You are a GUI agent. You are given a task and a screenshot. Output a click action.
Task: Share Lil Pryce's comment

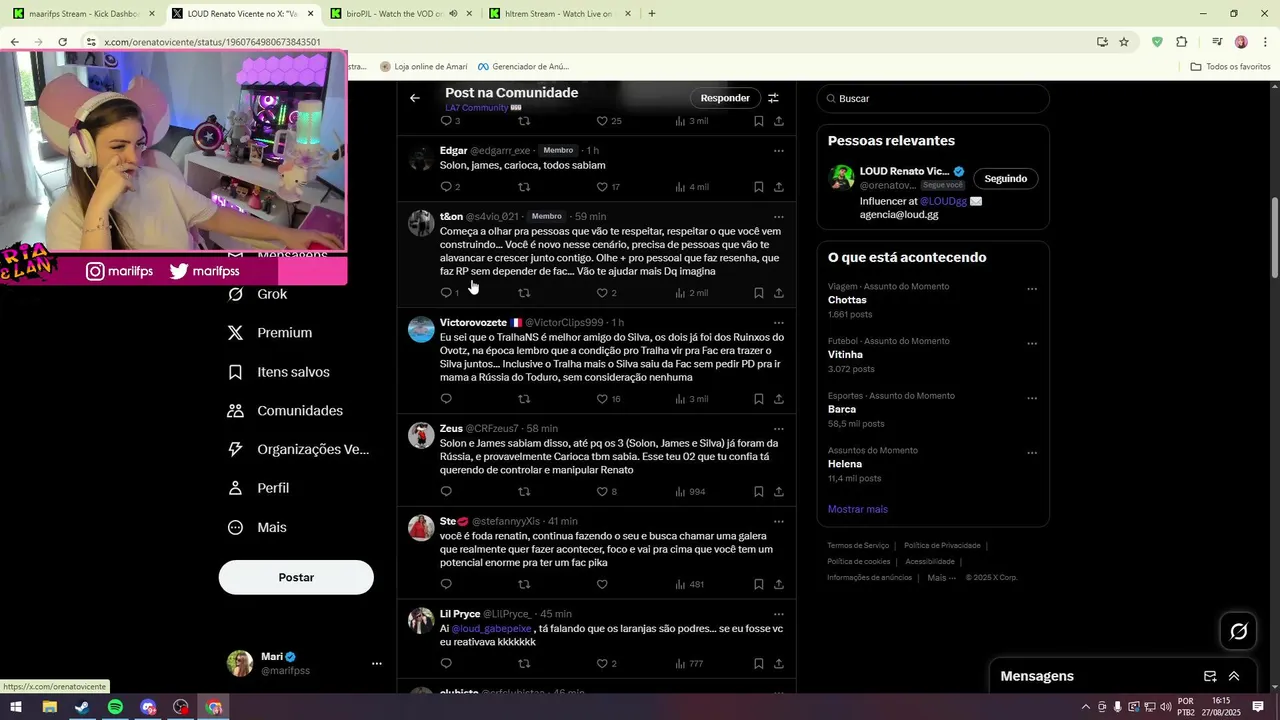(x=779, y=664)
